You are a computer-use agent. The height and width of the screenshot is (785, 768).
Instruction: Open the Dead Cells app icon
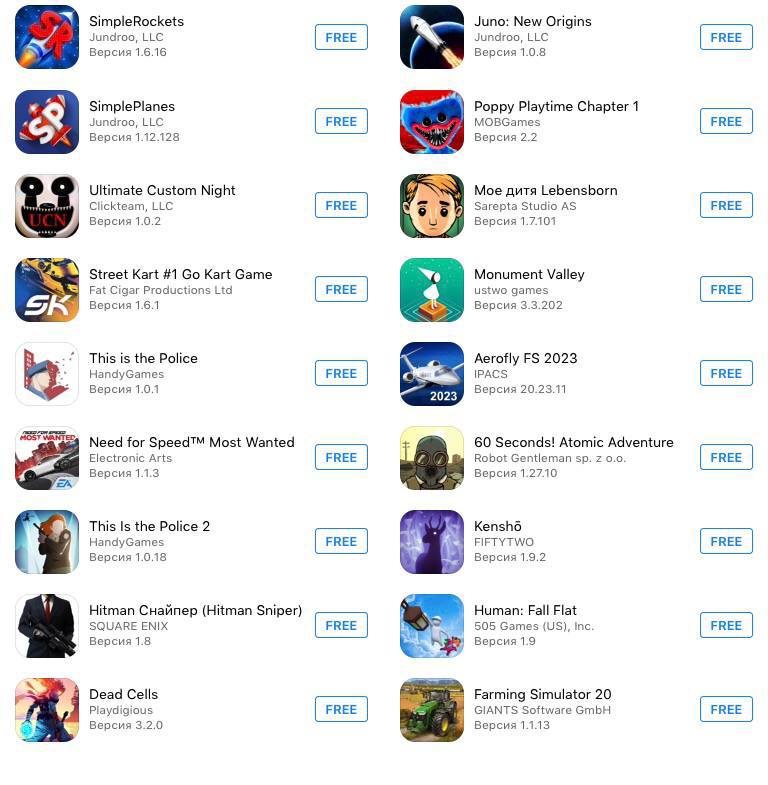(47, 710)
